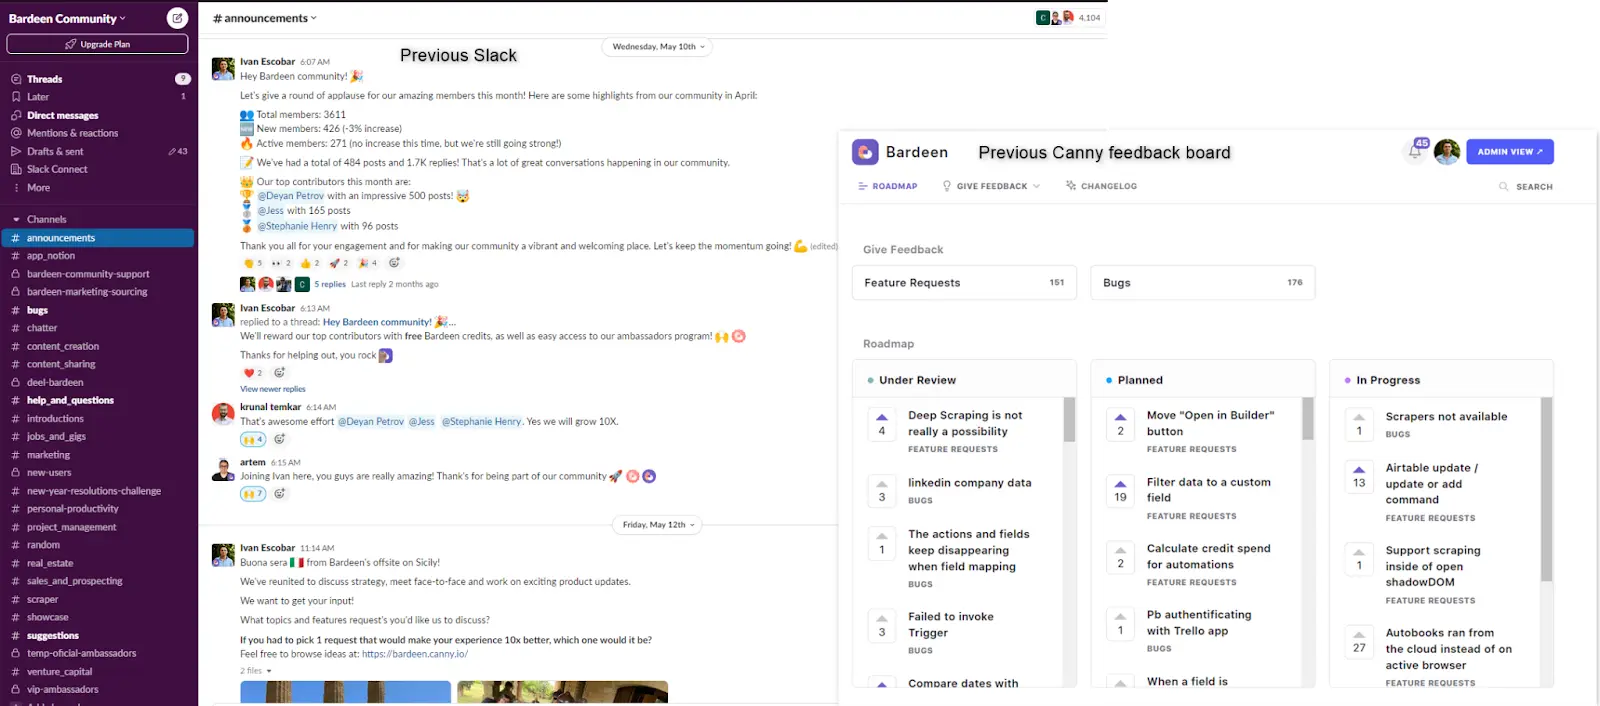Click krunal temkar's avatar
This screenshot has height=706, width=1600.
(x=223, y=413)
